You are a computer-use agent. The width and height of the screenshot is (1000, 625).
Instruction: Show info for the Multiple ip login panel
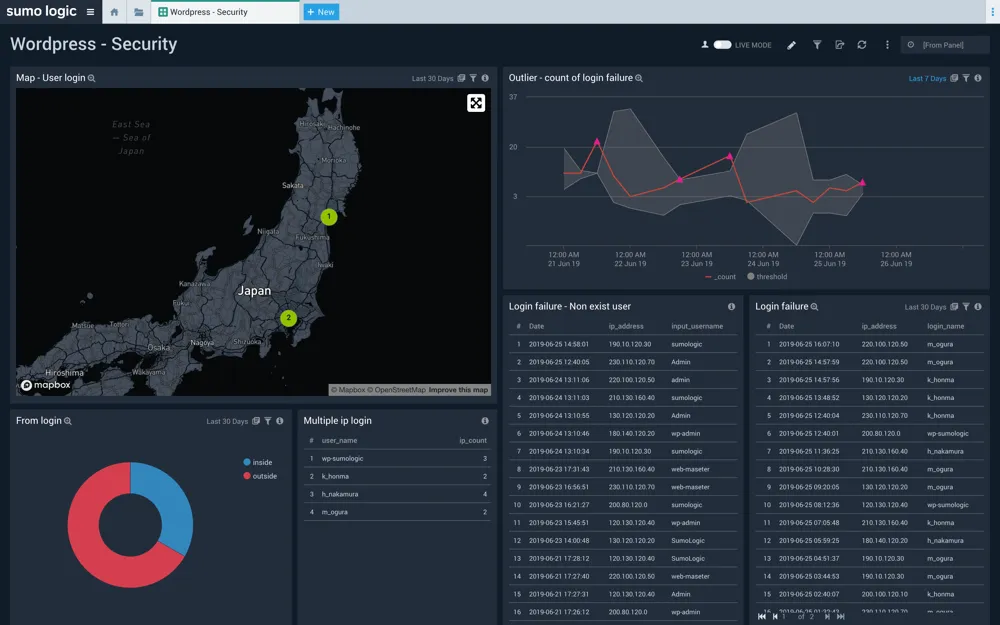point(485,421)
